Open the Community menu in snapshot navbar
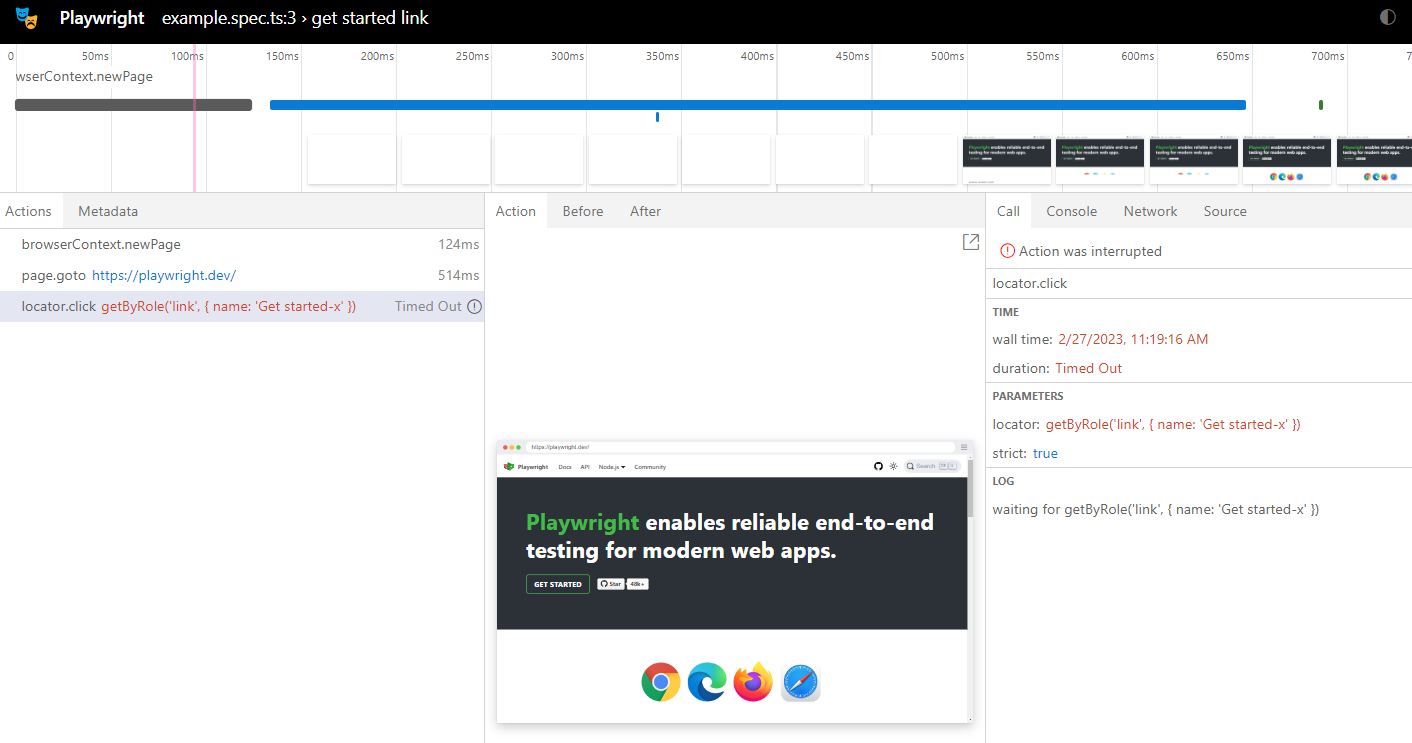The width and height of the screenshot is (1412, 743). tap(650, 467)
